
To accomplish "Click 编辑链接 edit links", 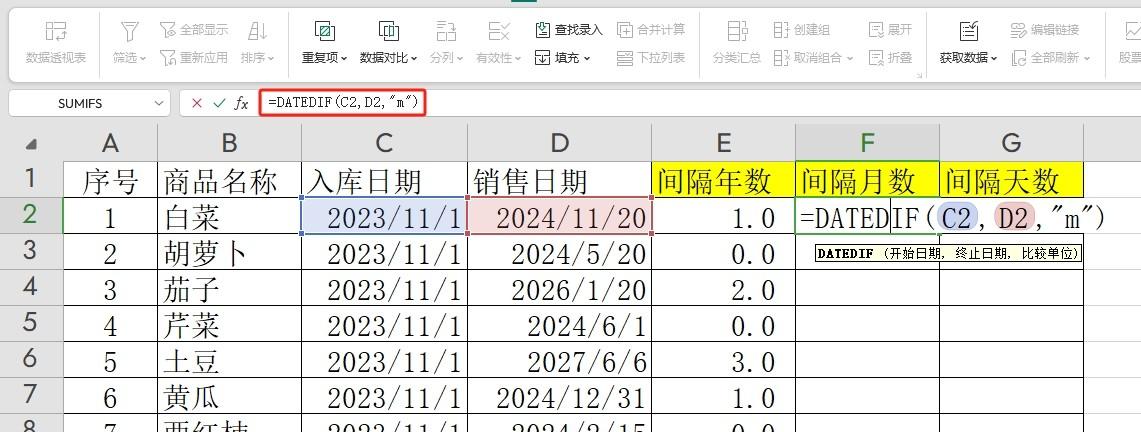I will coord(1045,30).
